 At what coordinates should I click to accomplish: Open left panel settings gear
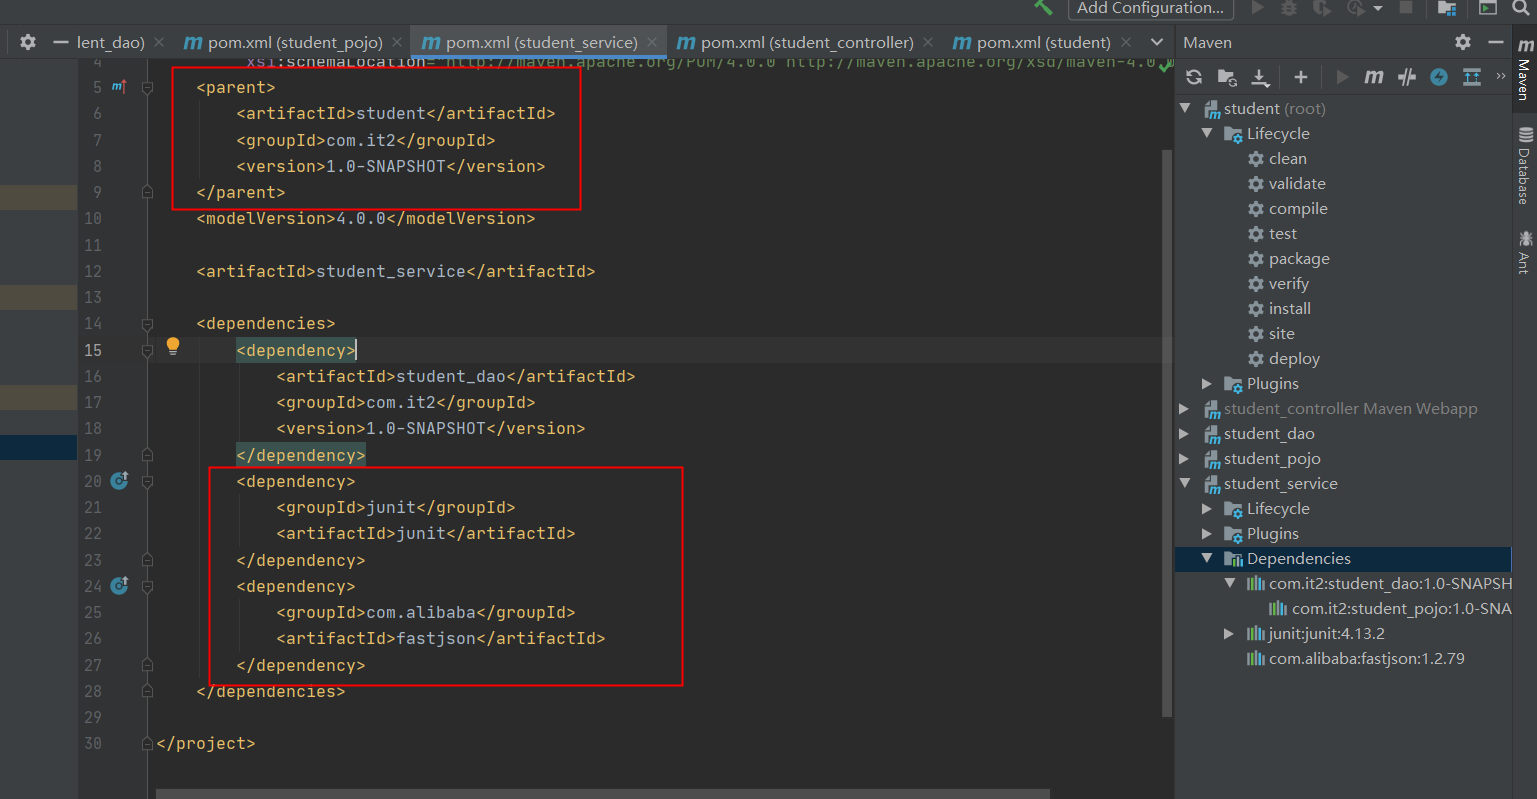(x=28, y=42)
